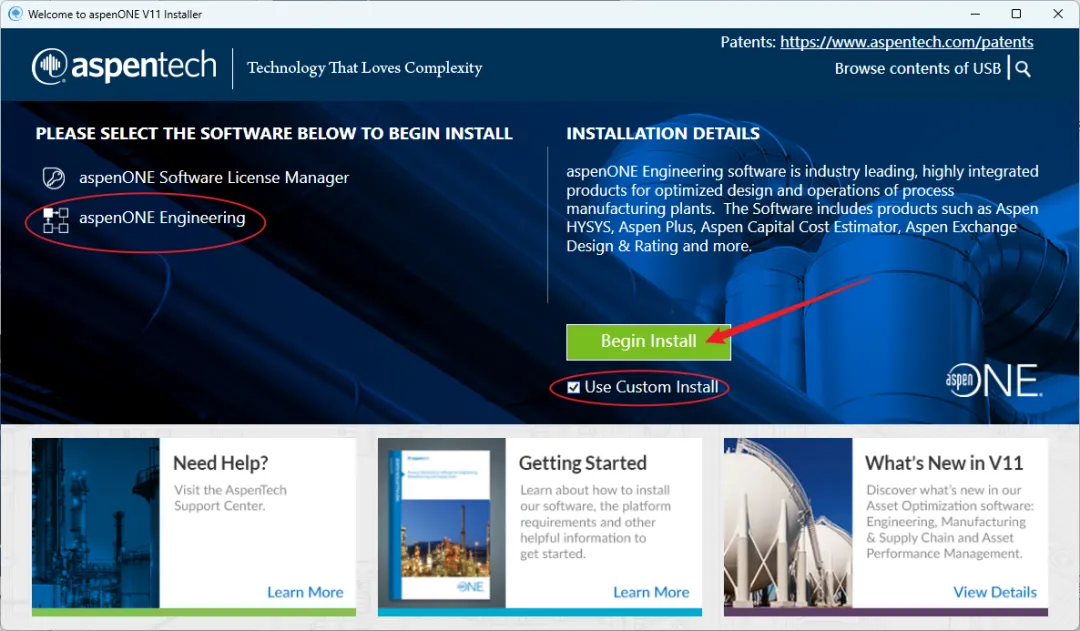Maximize the aspenONE V11 Installer window
The height and width of the screenshot is (631, 1080).
point(1016,14)
